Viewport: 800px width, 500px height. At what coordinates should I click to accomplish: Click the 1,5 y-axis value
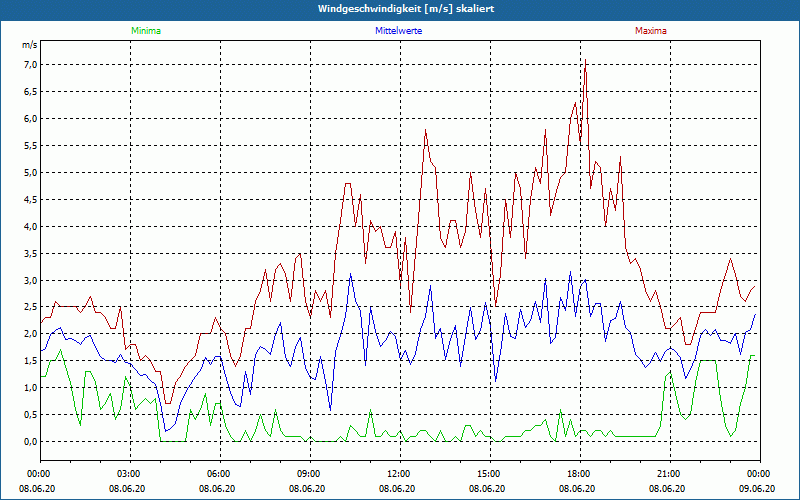(x=31, y=361)
